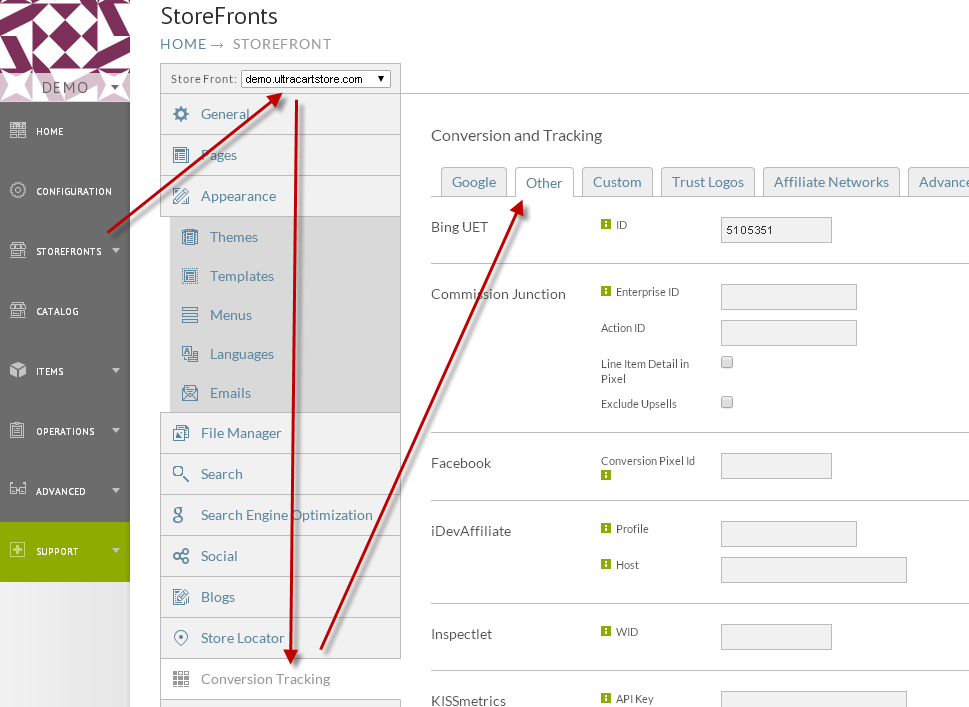Click the Commission Junction Enterprise ID field

[x=789, y=297]
